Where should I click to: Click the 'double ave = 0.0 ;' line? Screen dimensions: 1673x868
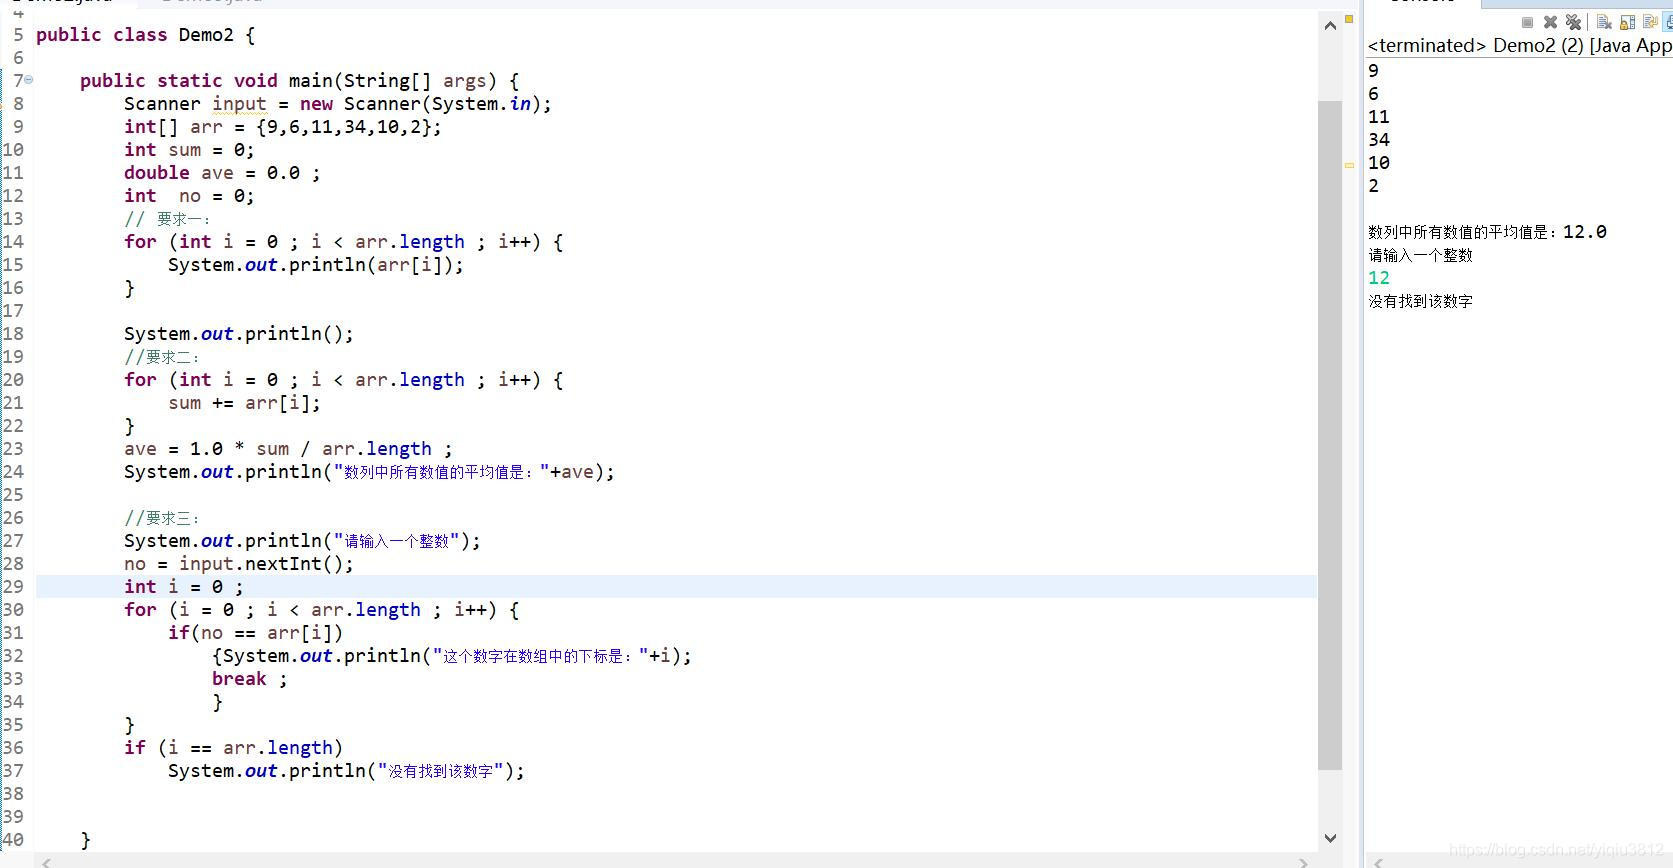pyautogui.click(x=222, y=173)
